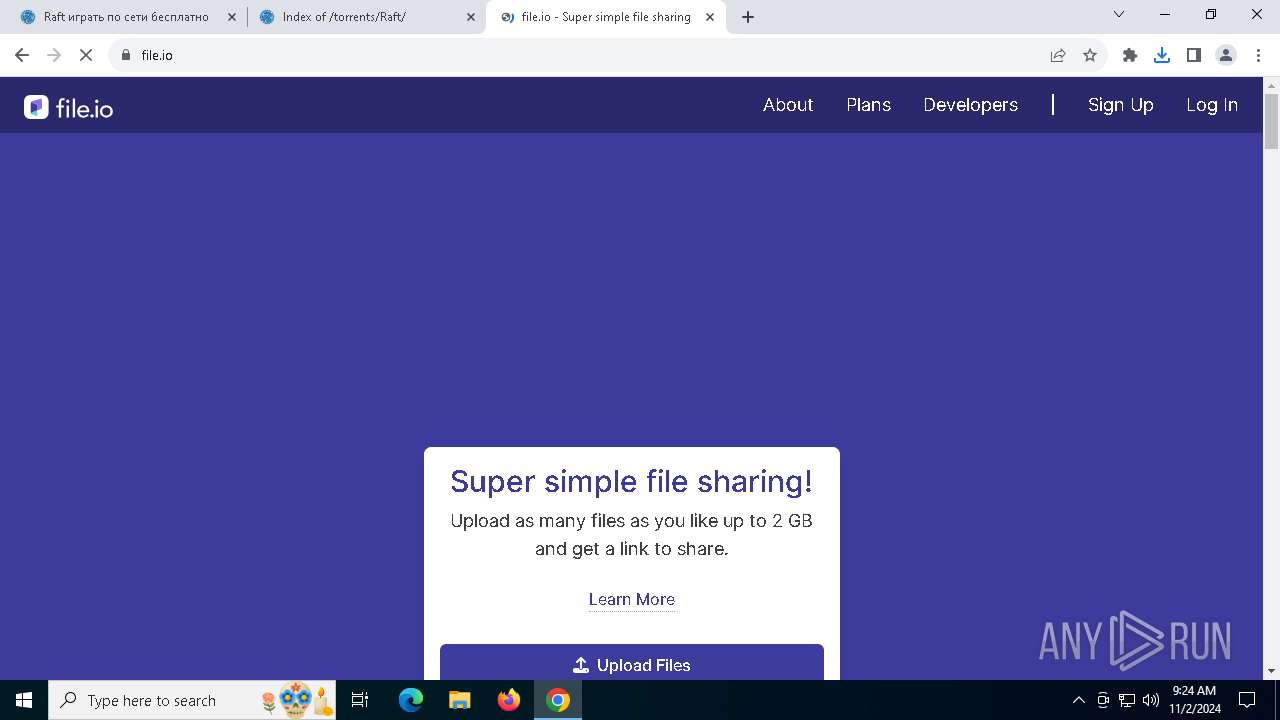Screen dimensions: 1280x720
Task: Click the scrollbar down arrow
Action: click(1271, 671)
